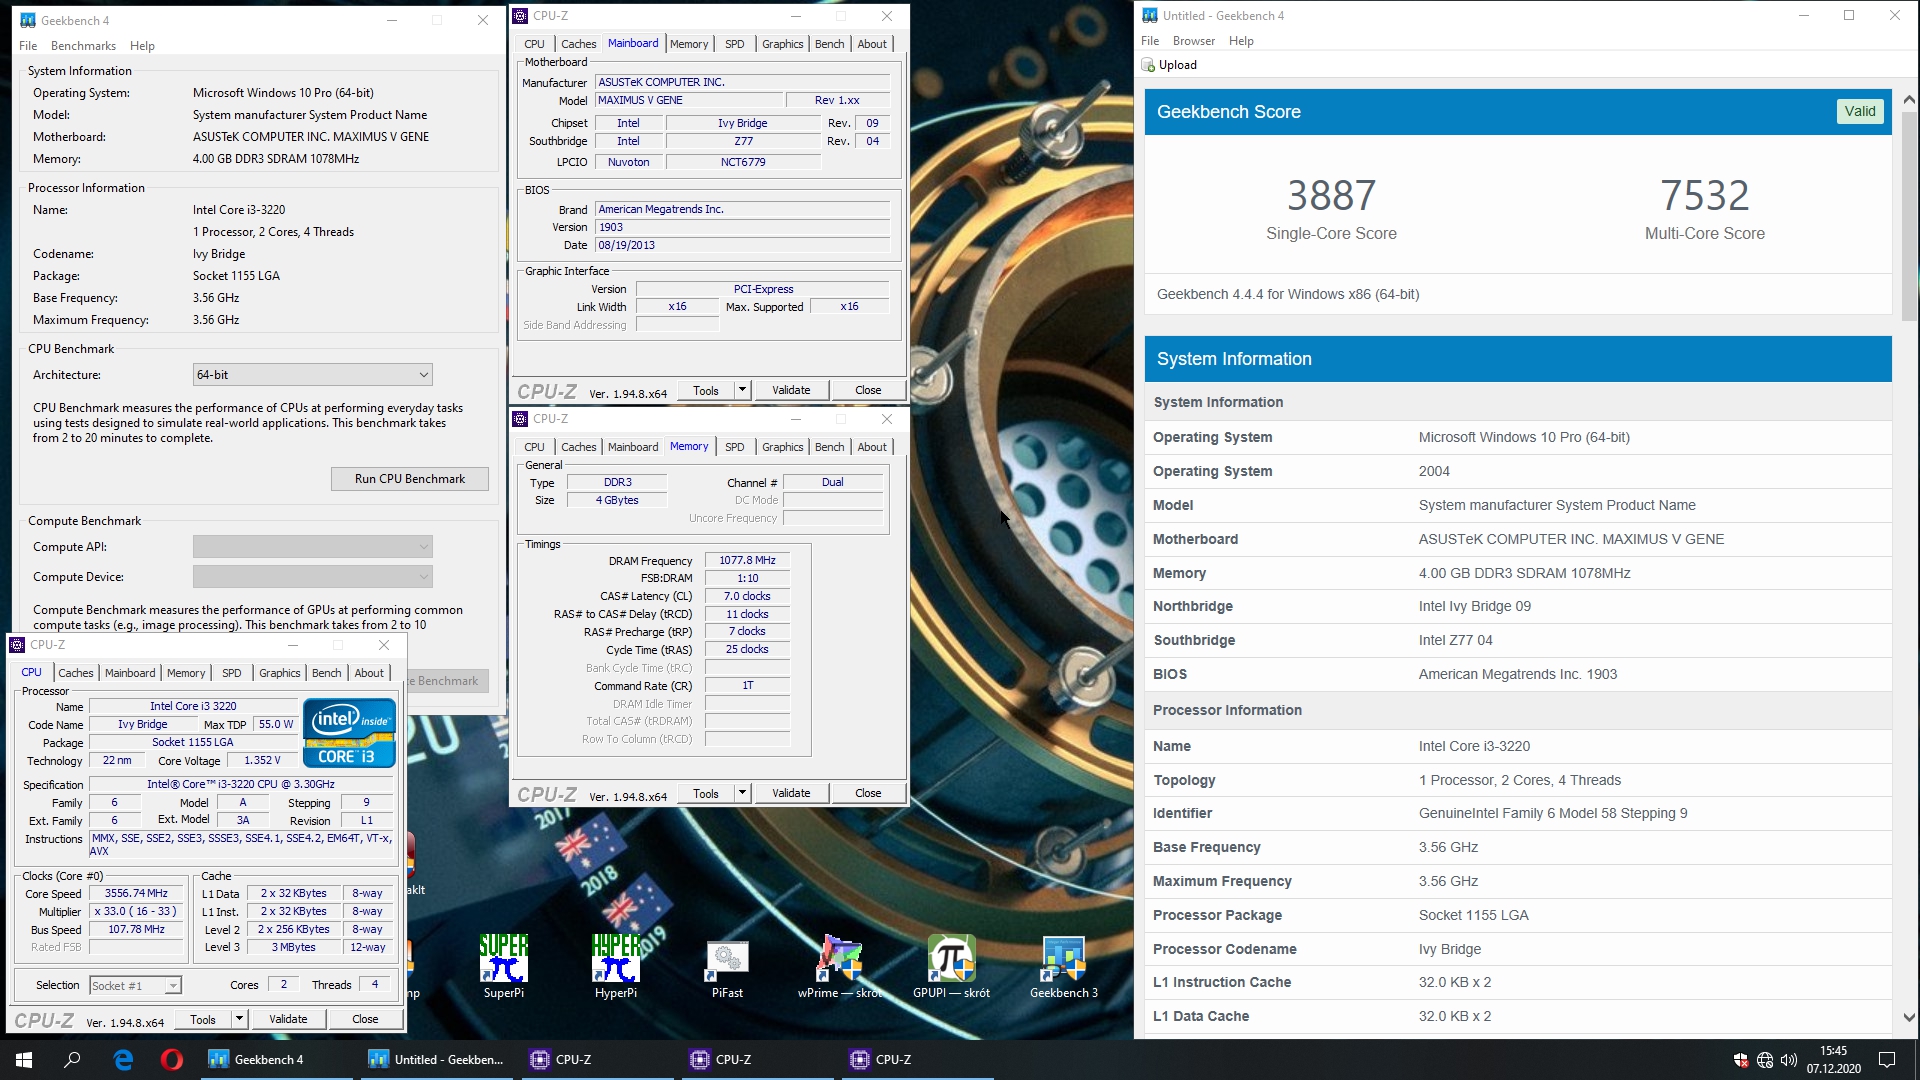Click Geekbench 4 window title icon
The width and height of the screenshot is (1920, 1080).
tap(27, 20)
